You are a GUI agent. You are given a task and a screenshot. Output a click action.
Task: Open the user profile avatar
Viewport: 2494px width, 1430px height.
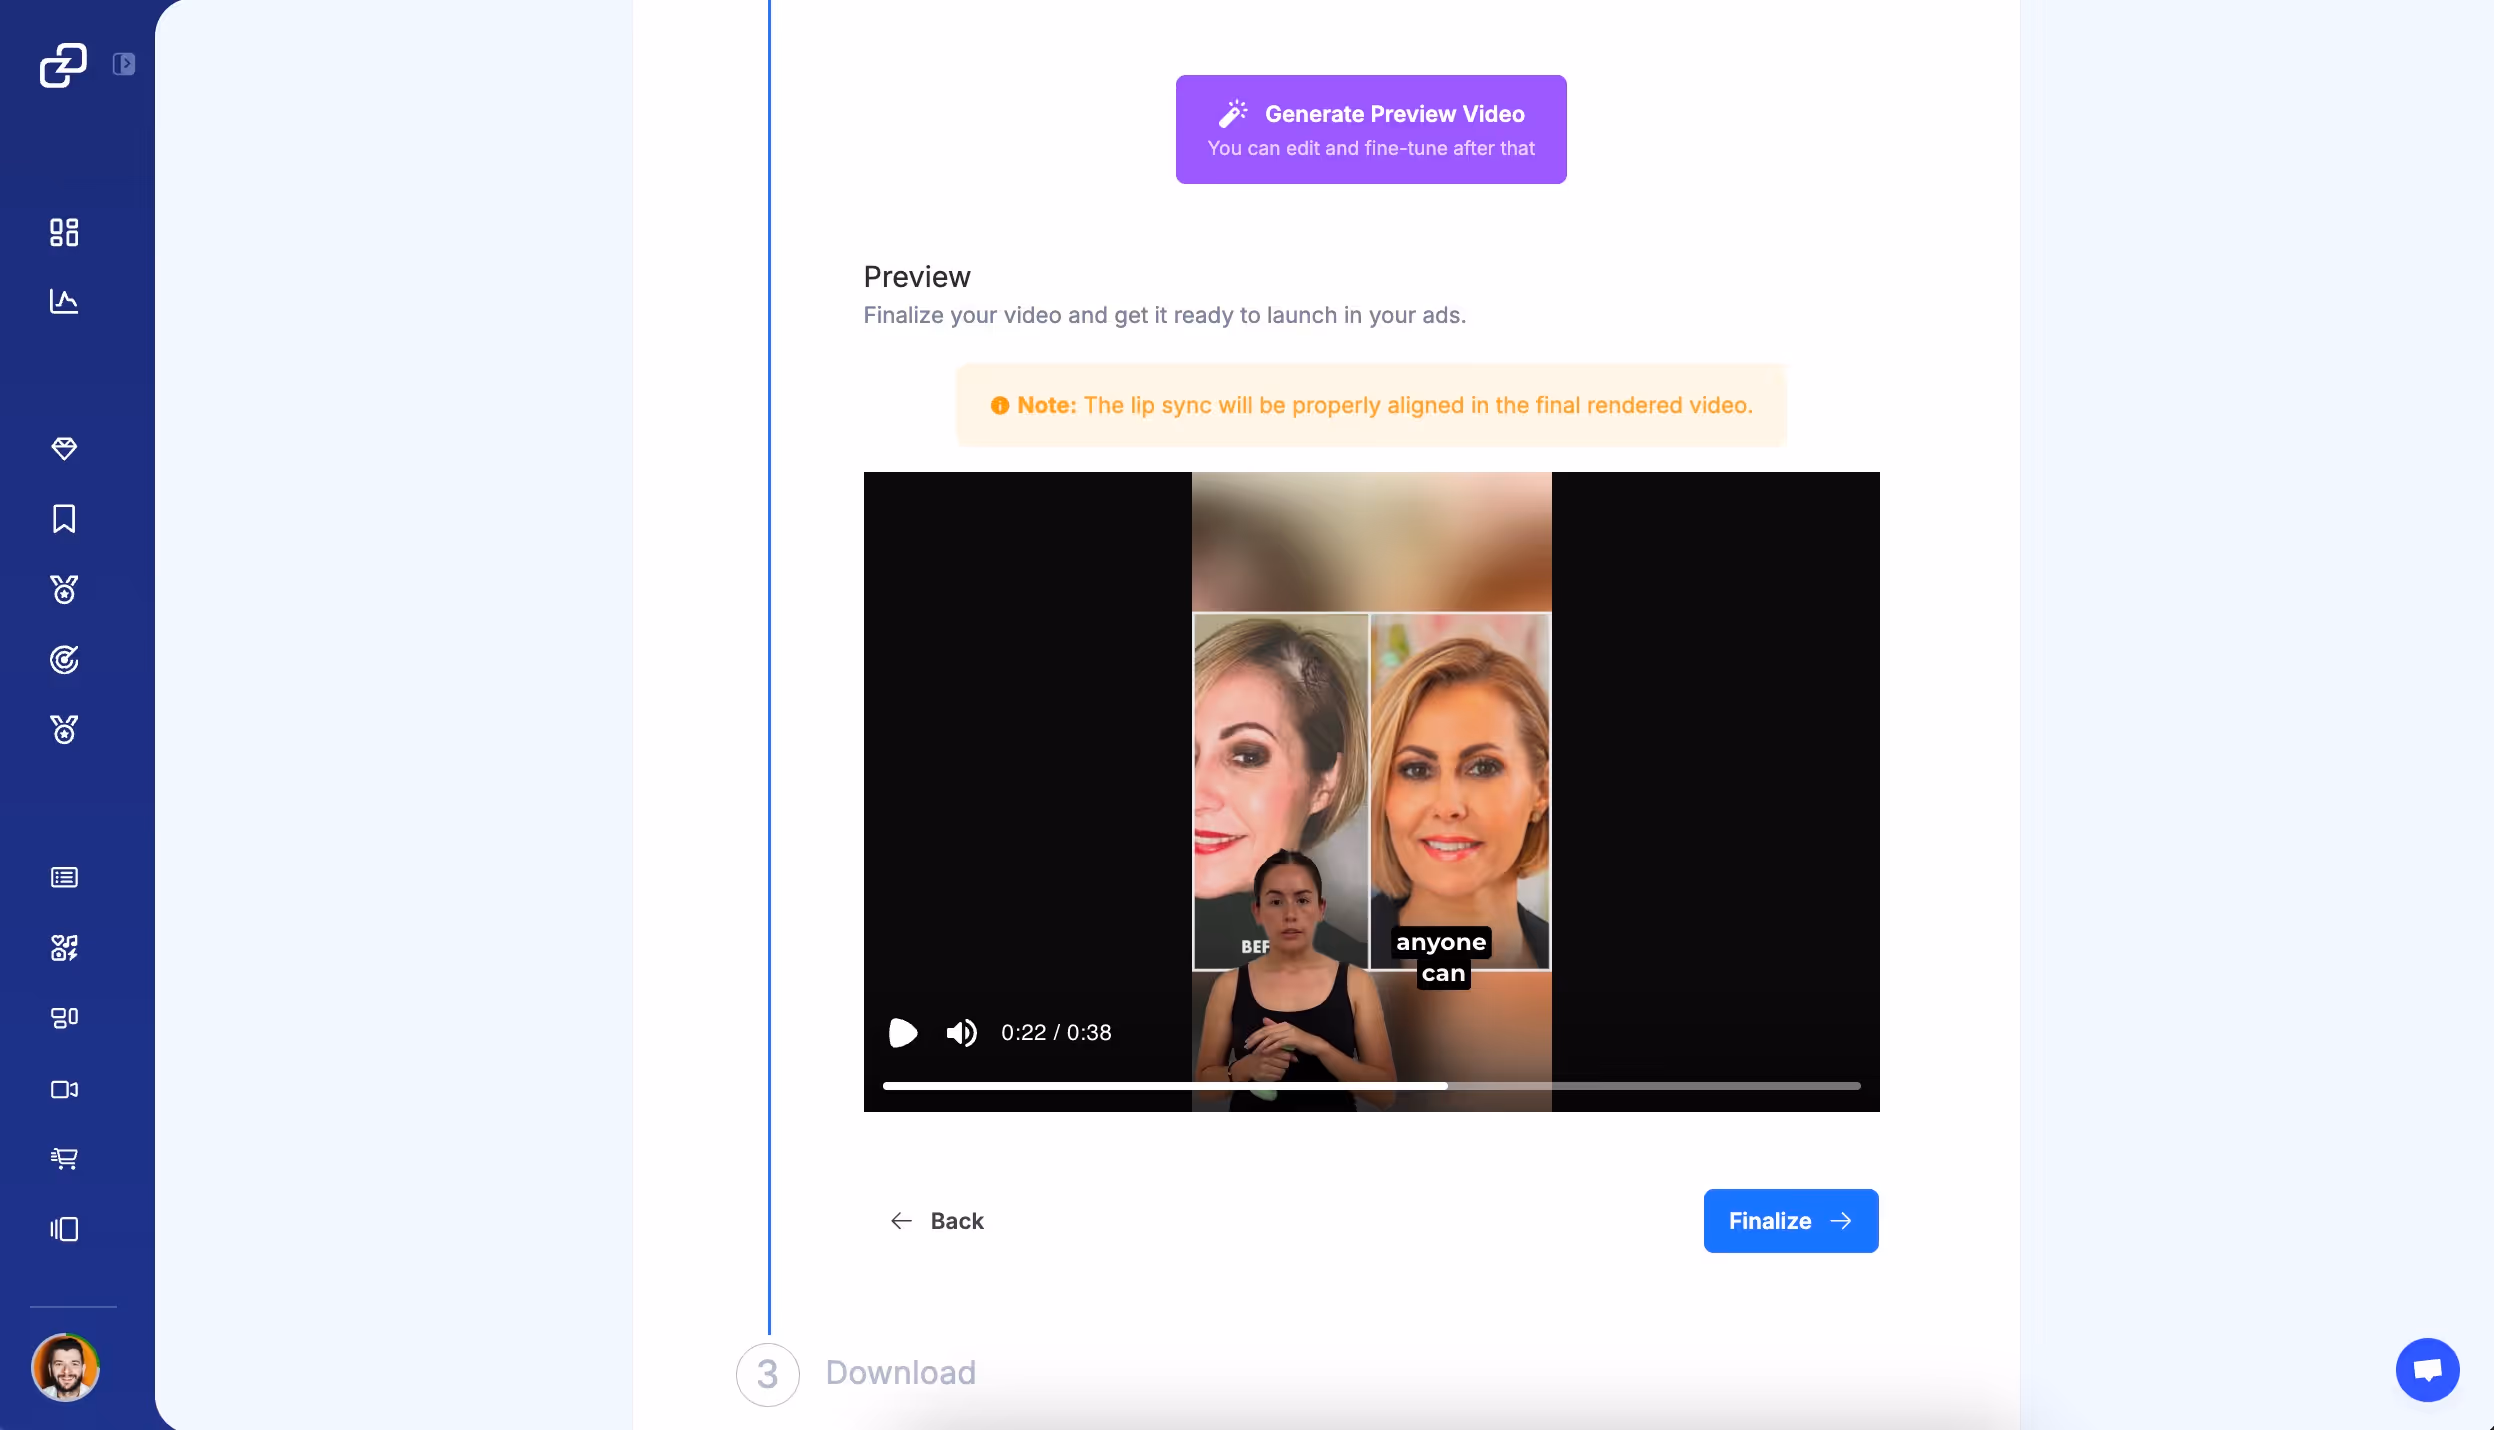pos(65,1367)
